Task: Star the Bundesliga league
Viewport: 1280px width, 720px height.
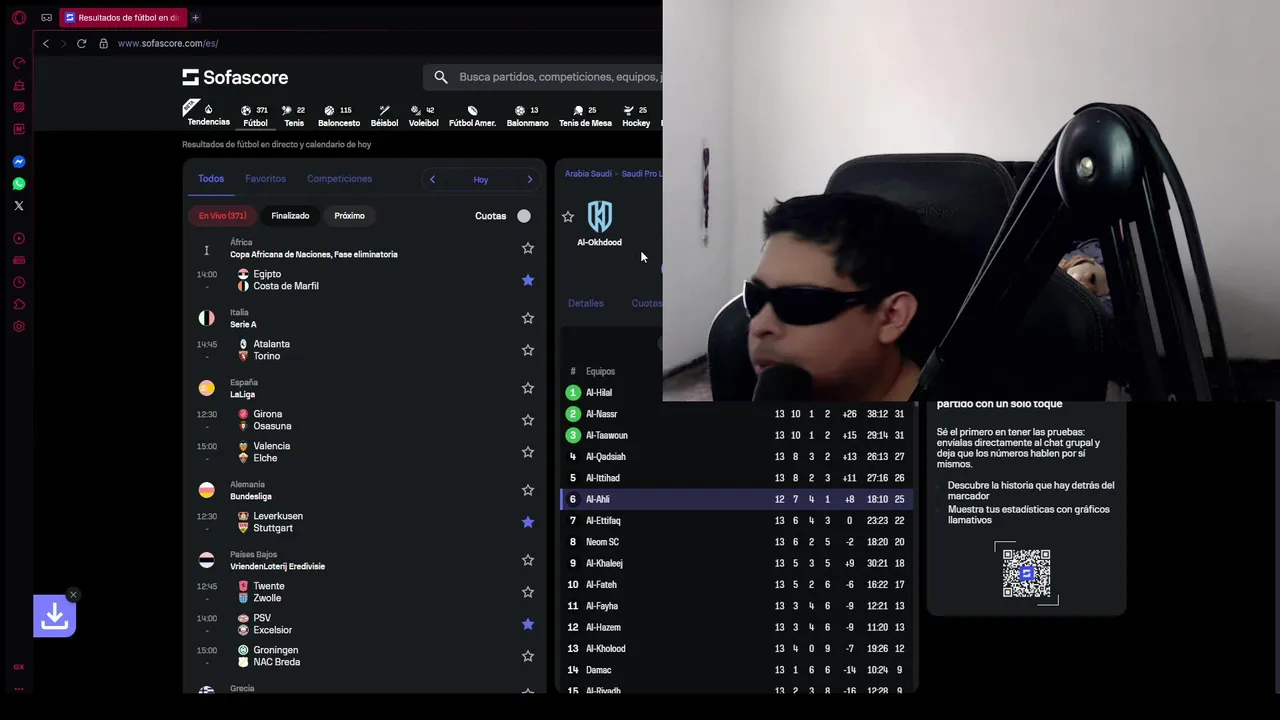Action: click(528, 490)
